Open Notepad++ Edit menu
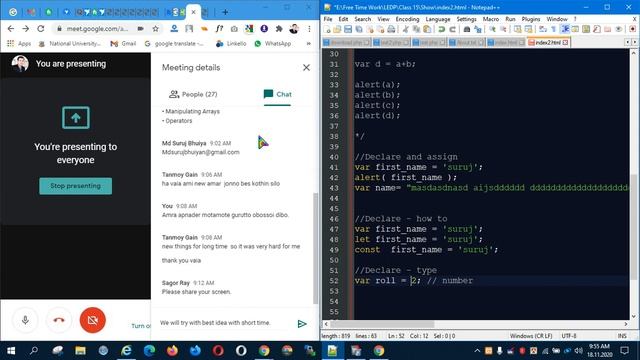The image size is (640, 360). (x=343, y=19)
